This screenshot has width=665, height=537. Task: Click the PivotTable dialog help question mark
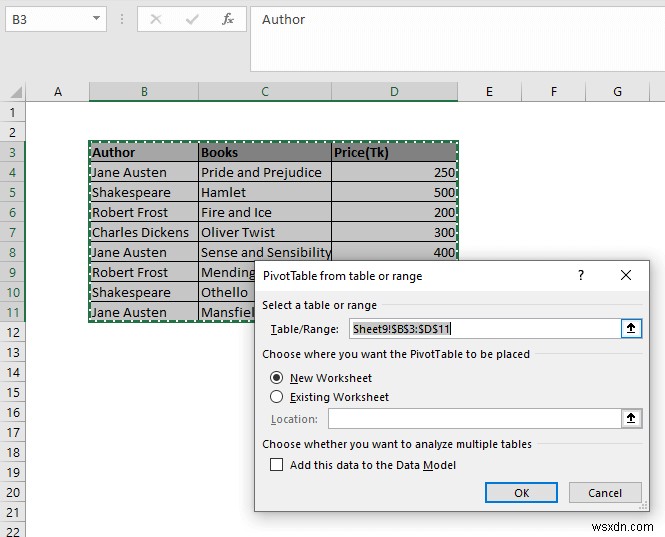tap(581, 276)
